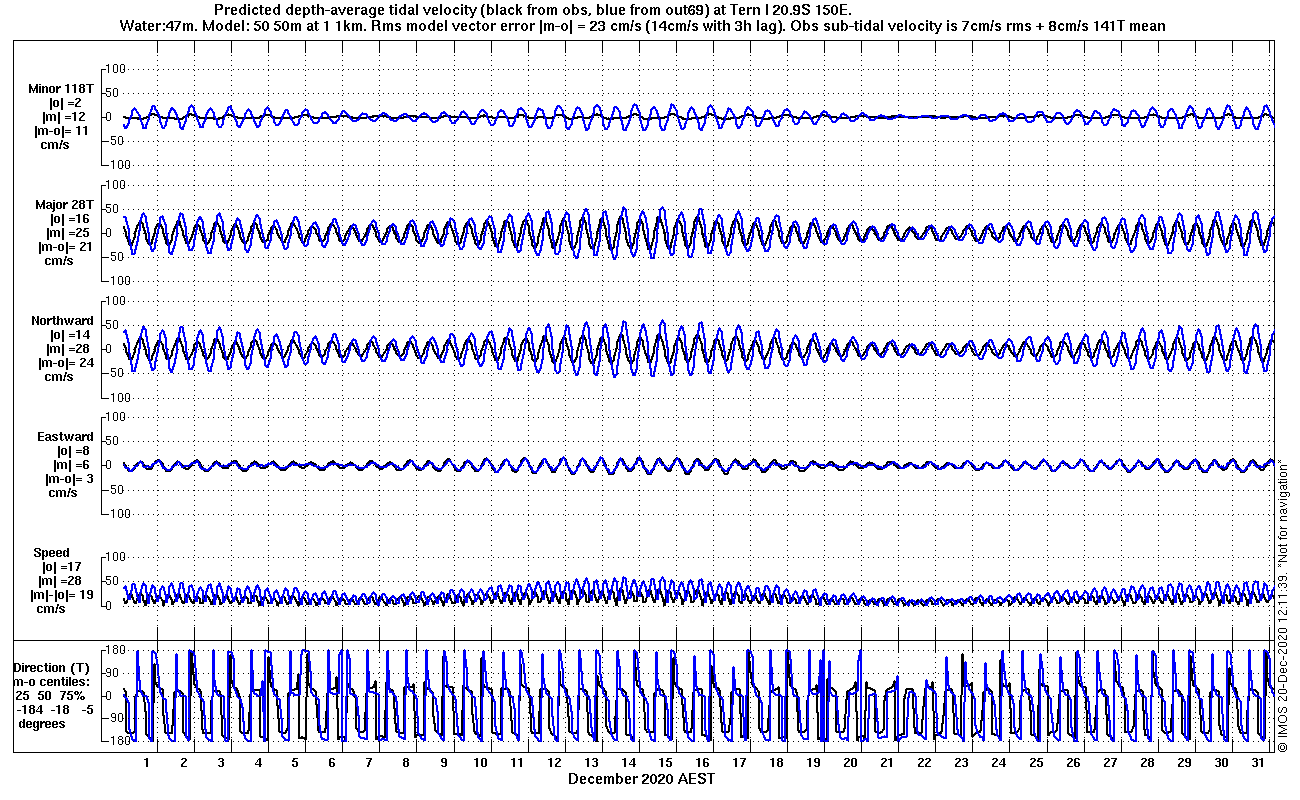Select the "m-o centiles:" label in Direction panel

coord(51,681)
